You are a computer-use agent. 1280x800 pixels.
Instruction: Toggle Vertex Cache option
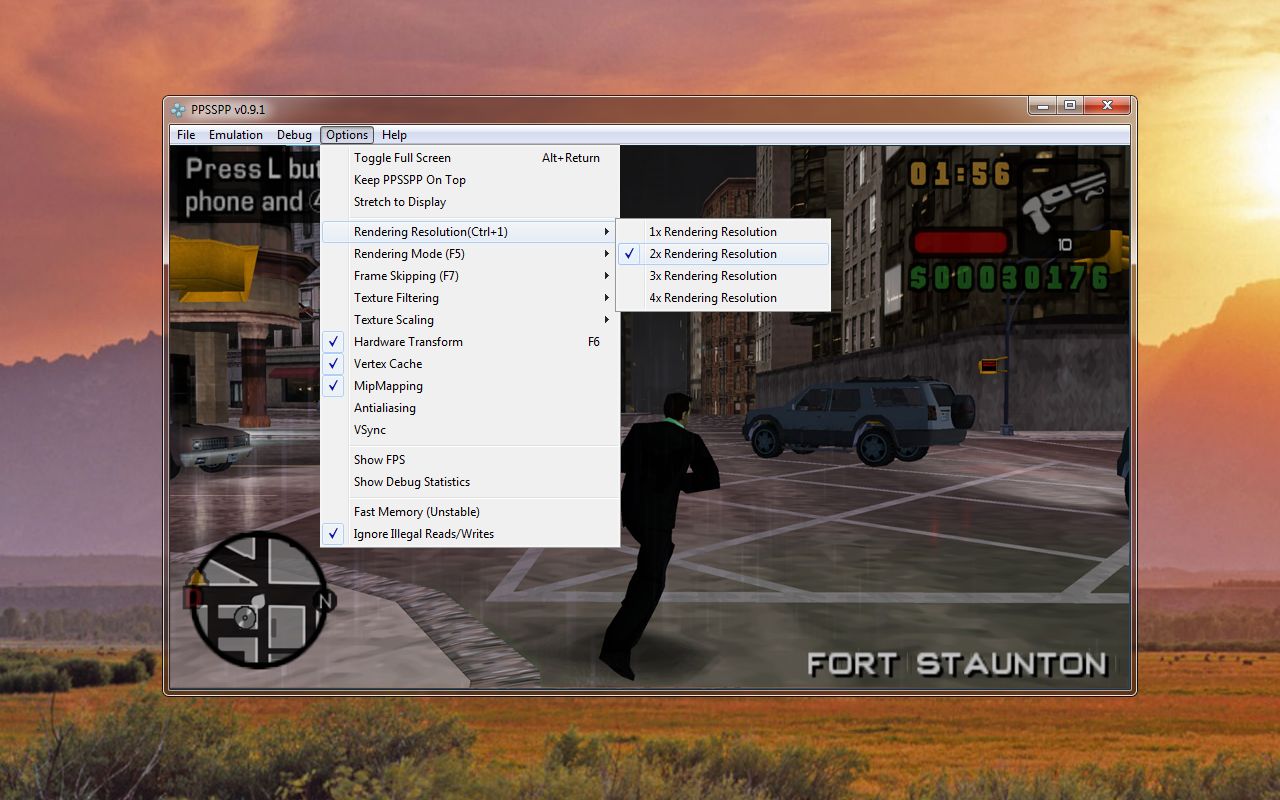tap(470, 364)
